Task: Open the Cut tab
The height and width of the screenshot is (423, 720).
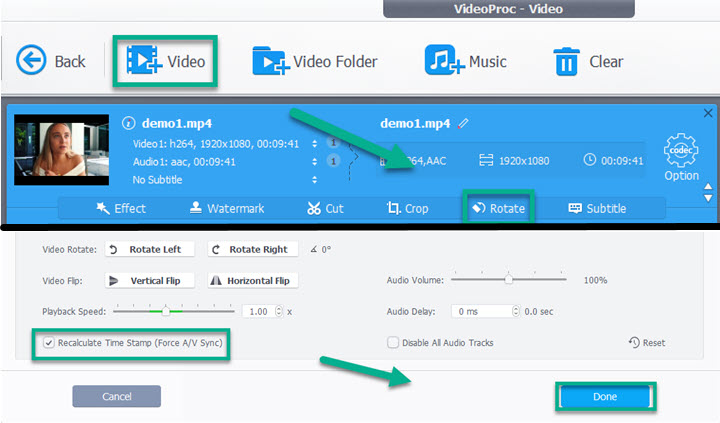Action: (325, 209)
